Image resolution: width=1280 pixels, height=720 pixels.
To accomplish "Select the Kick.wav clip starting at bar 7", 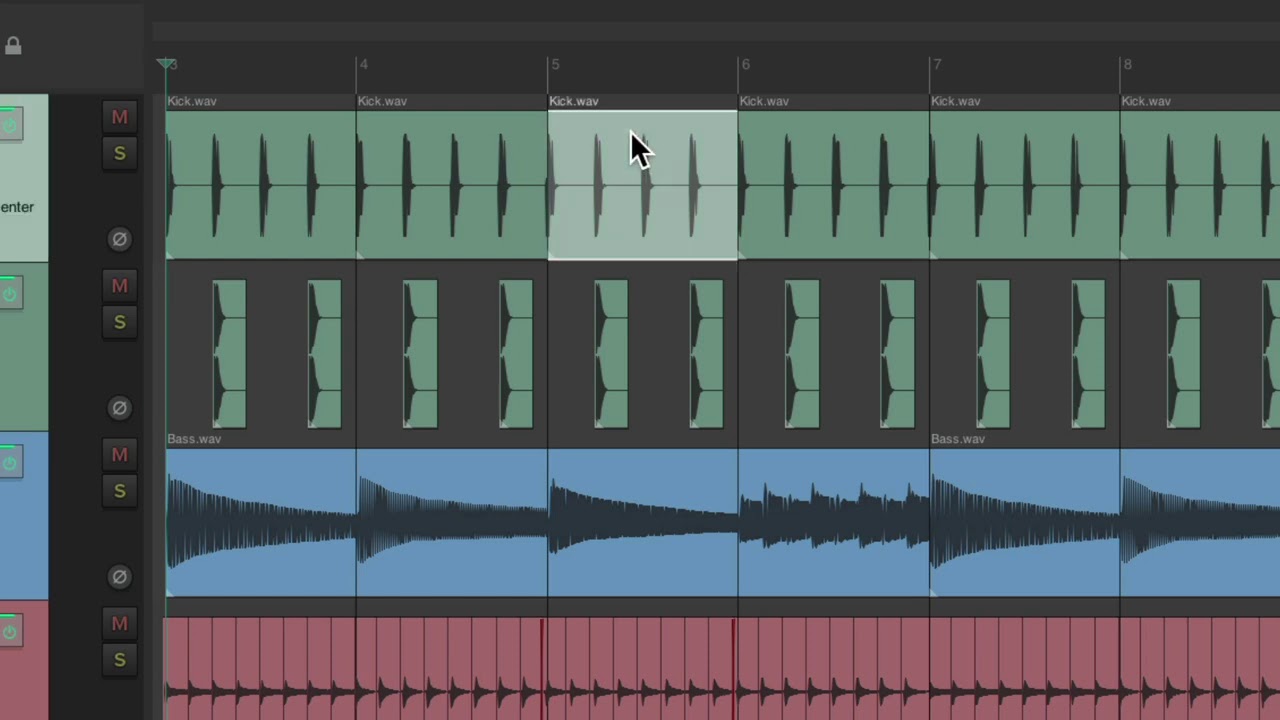I will coord(1025,185).
